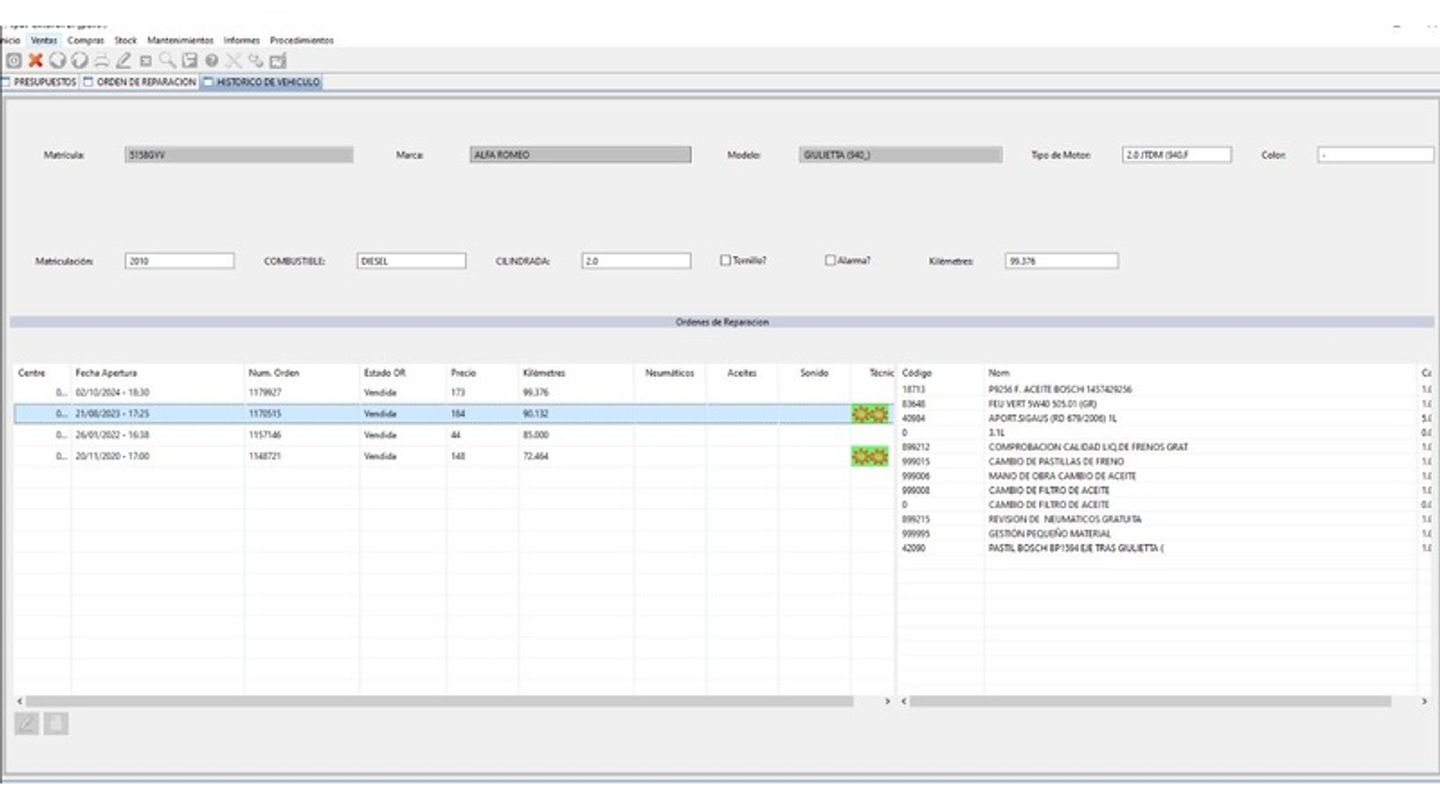Viewport: 1440px width, 810px height.
Task: Toggle the Tornillo? checkbox
Action: (726, 260)
